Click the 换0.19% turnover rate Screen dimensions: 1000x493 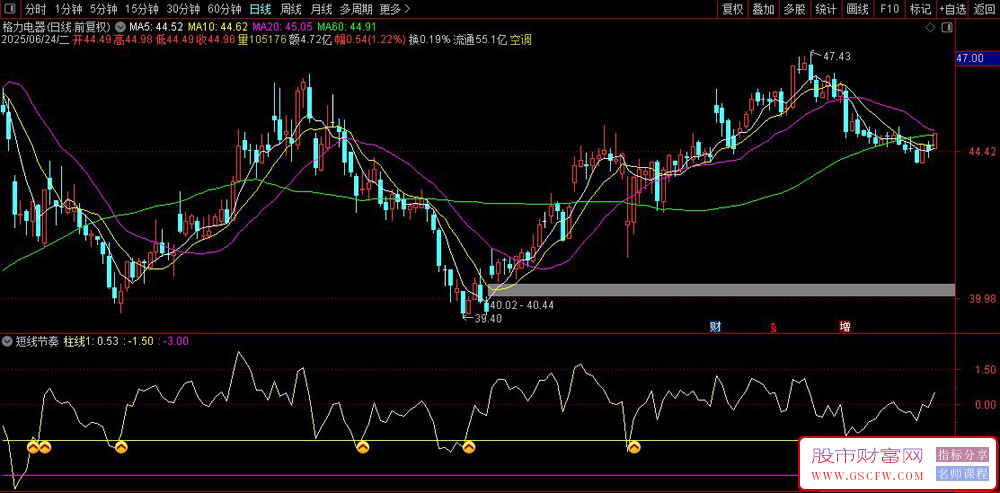tap(429, 40)
